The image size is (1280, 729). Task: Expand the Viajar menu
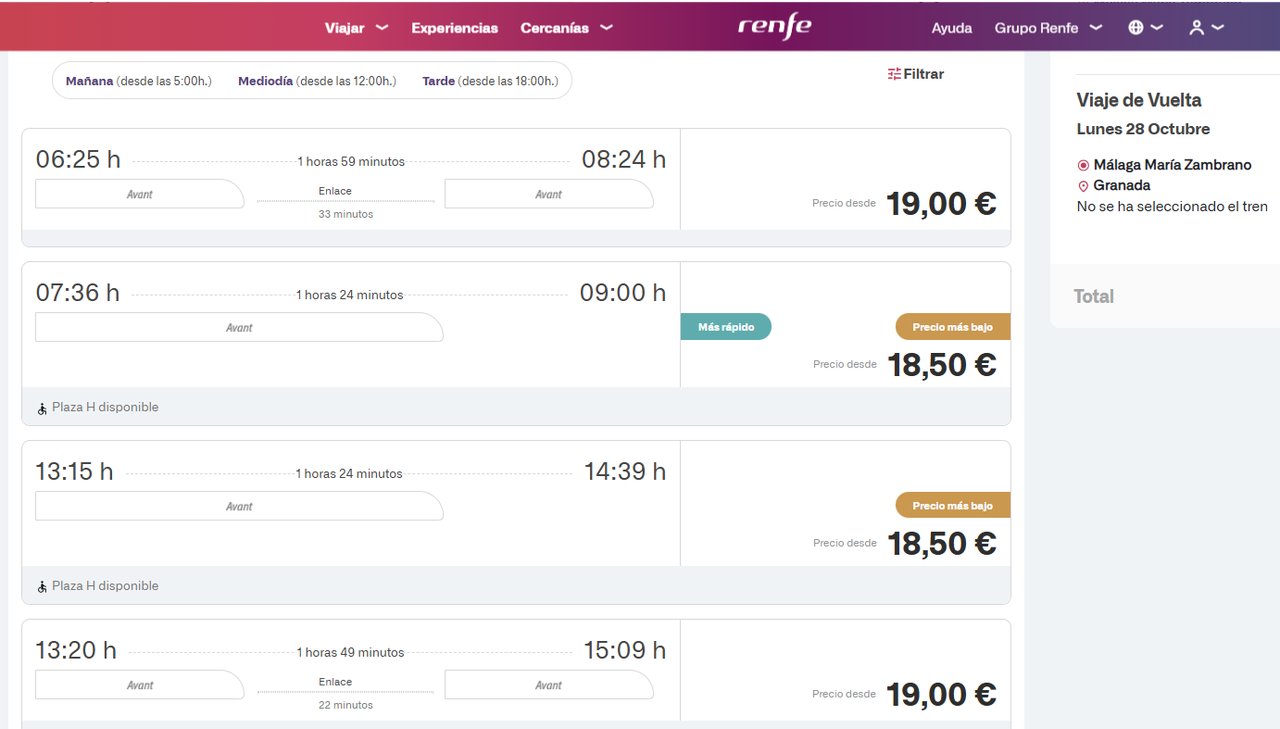(356, 28)
